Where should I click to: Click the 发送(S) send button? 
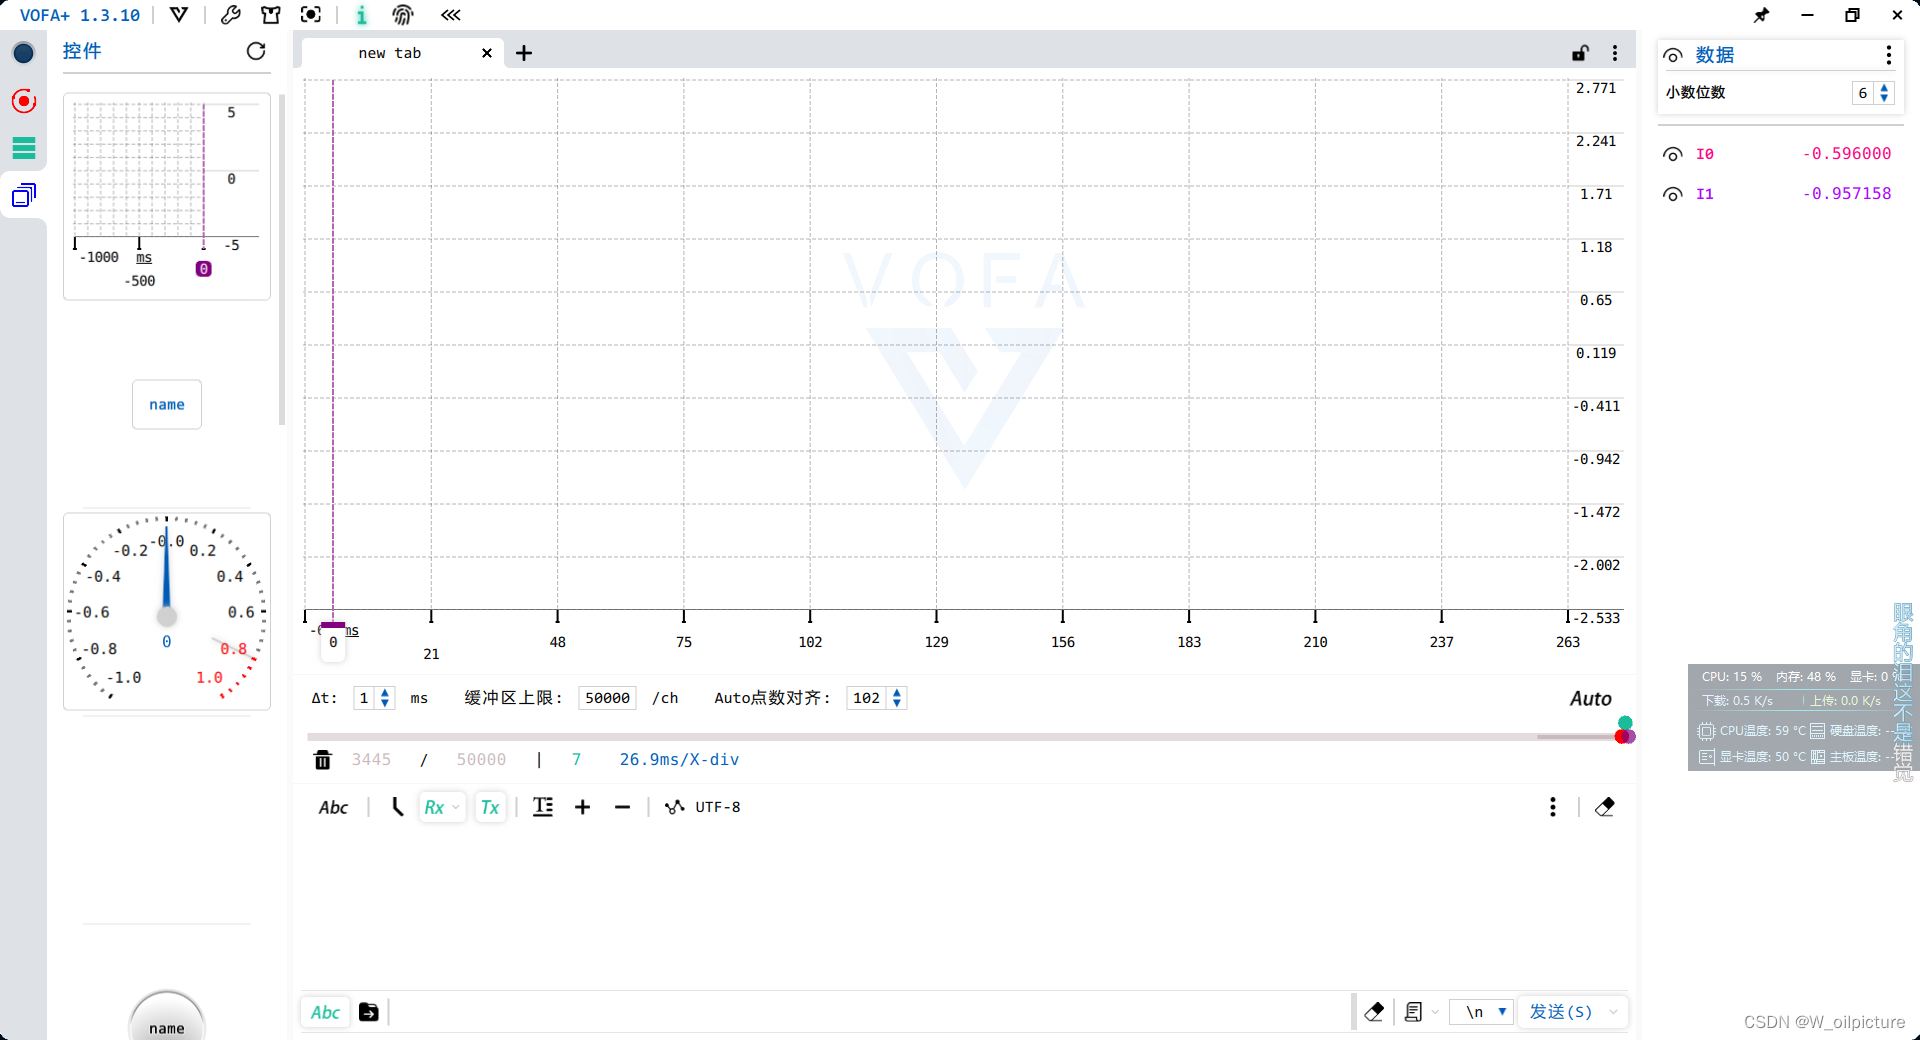click(x=1561, y=1012)
